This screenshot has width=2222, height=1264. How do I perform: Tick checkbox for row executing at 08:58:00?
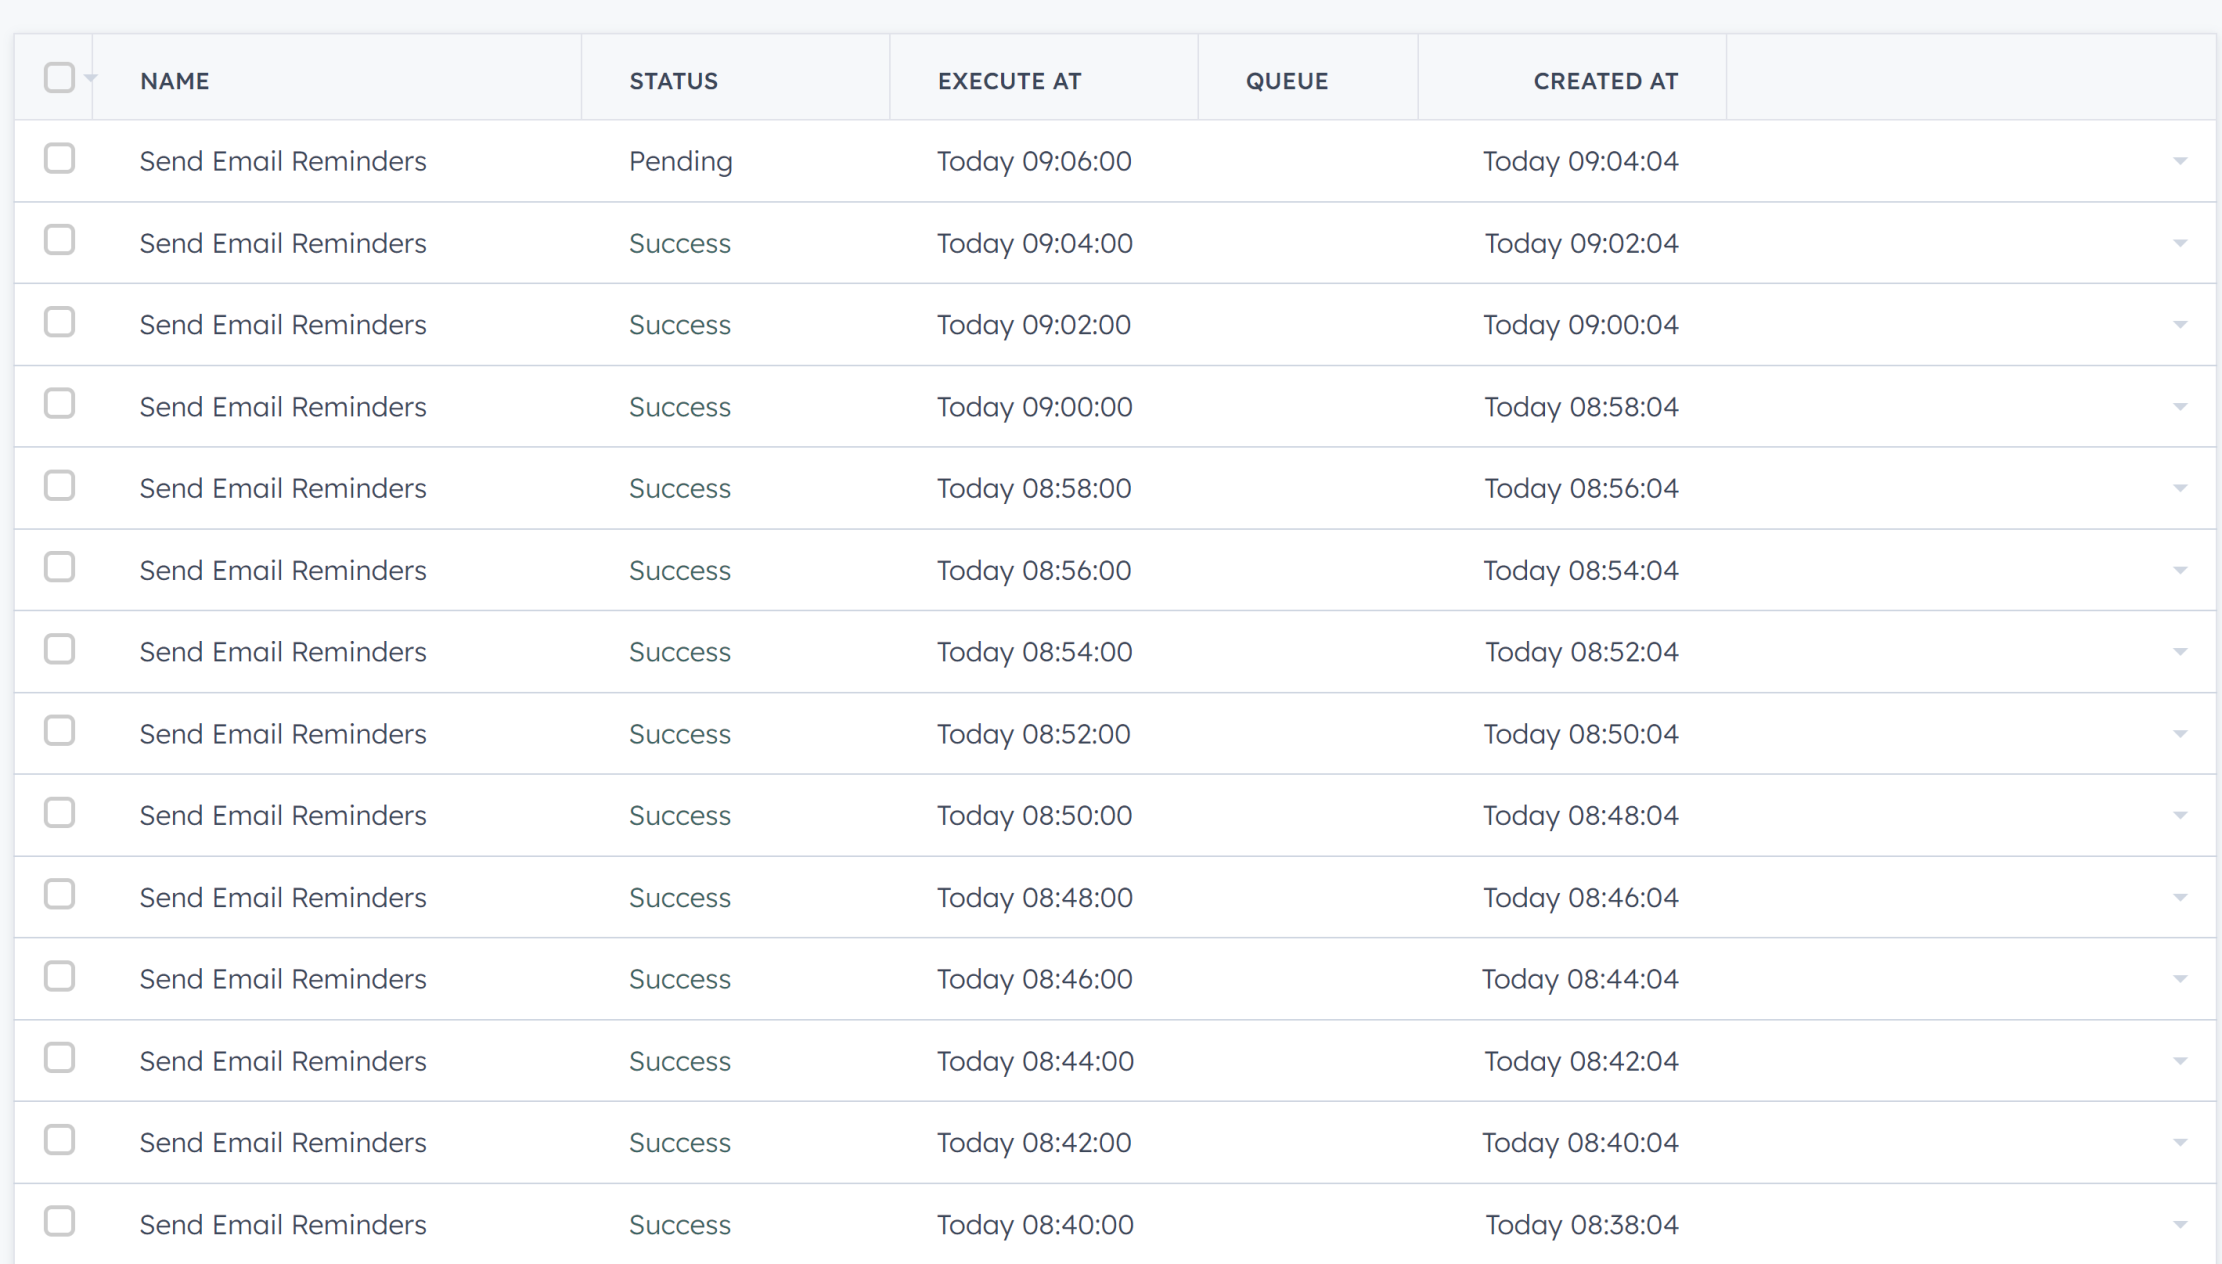[x=59, y=486]
